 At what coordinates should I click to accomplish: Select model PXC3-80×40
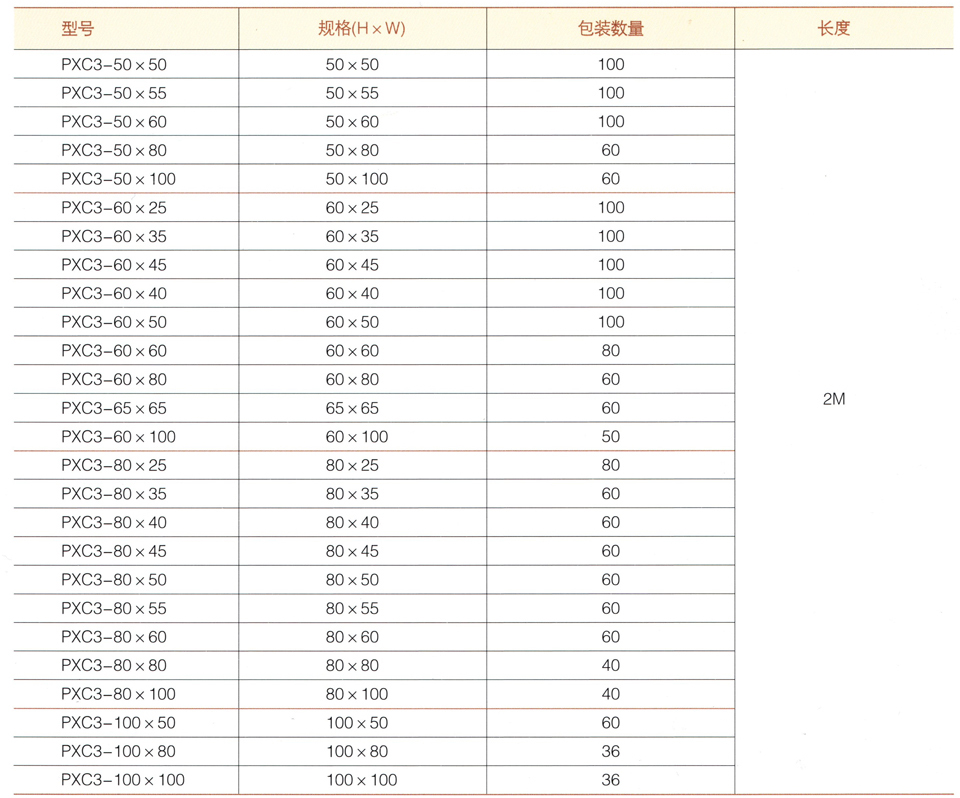114,522
